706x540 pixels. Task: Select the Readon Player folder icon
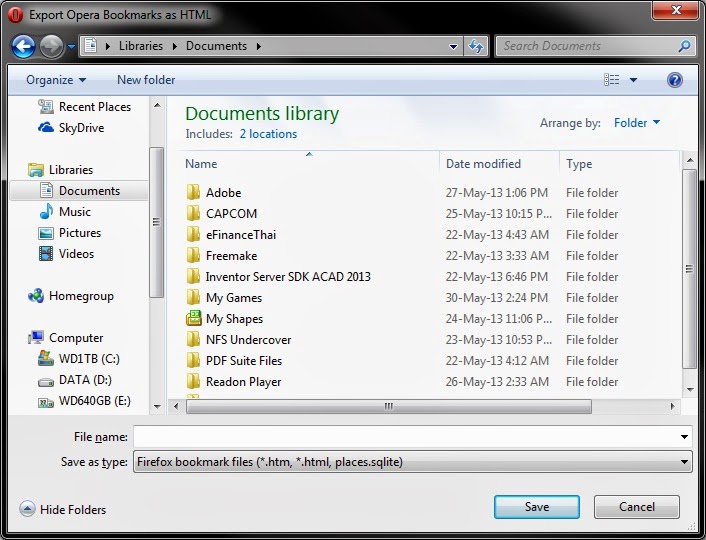[193, 381]
